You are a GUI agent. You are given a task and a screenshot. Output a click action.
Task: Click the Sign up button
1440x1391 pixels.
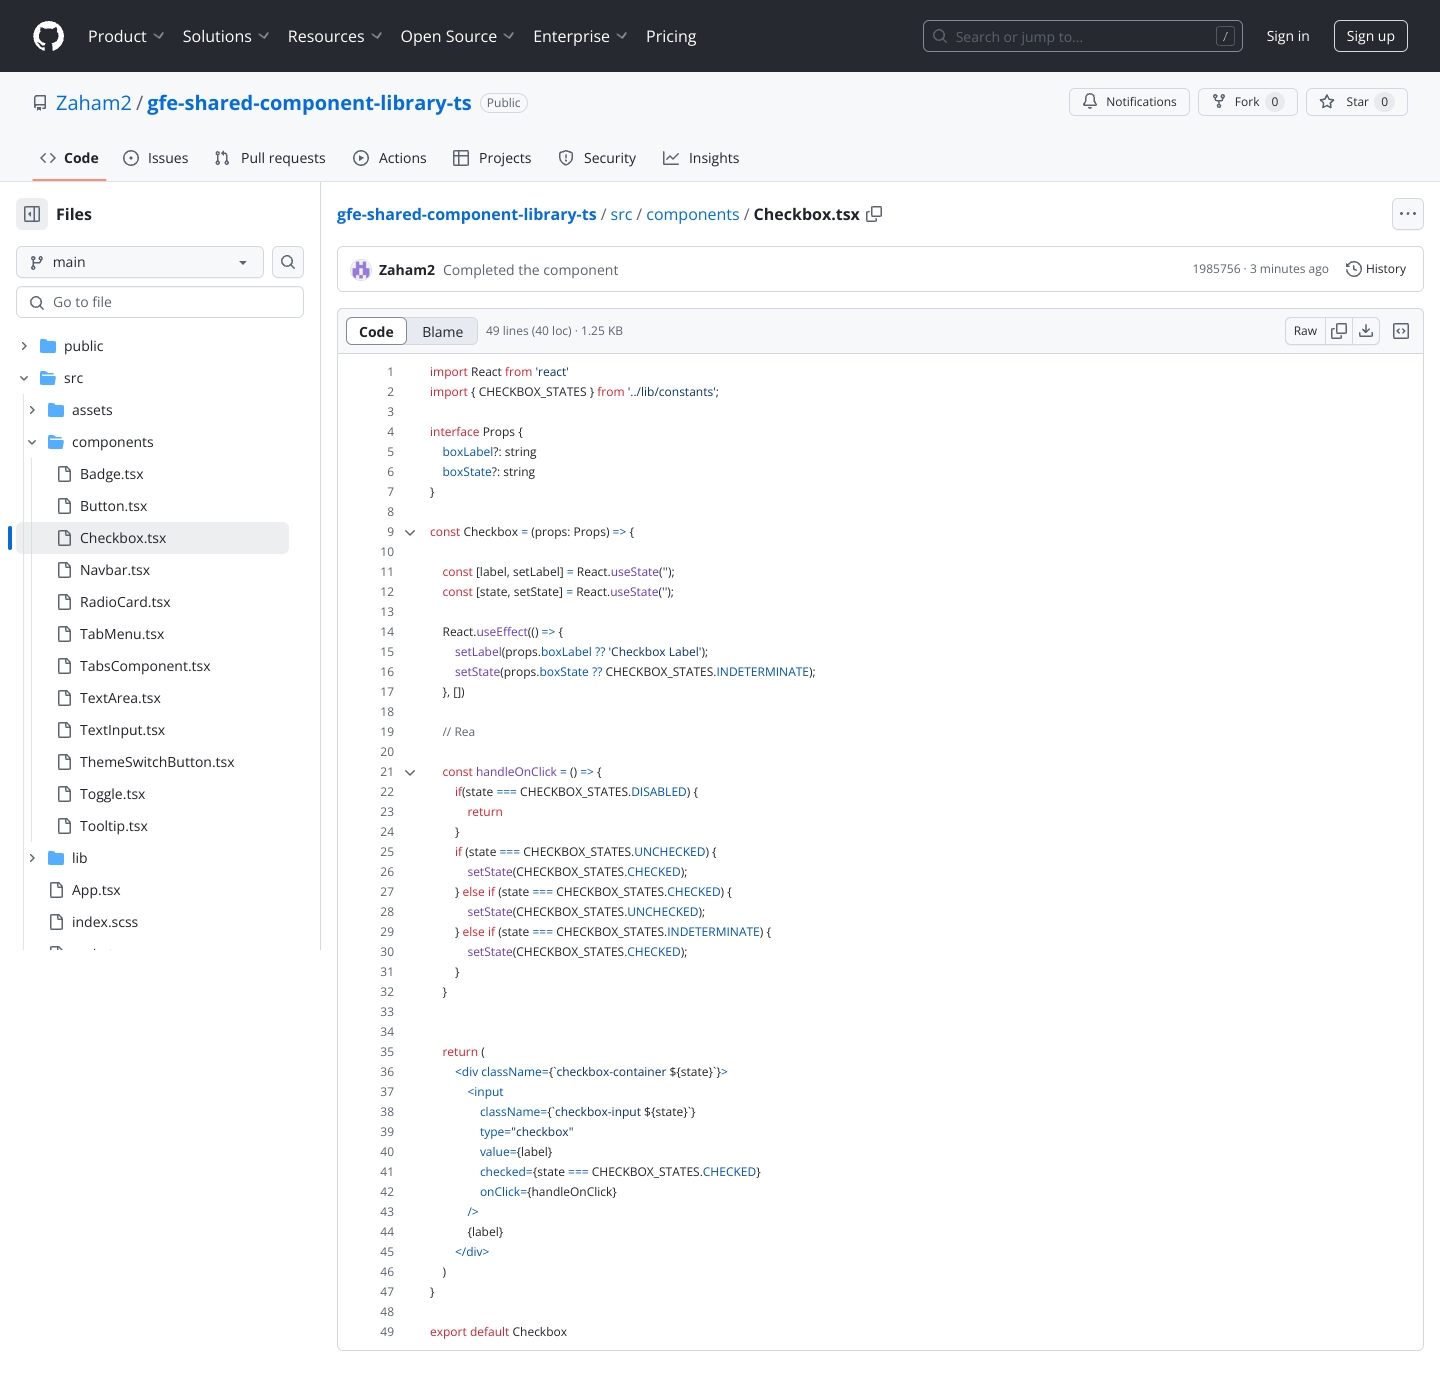pos(1370,36)
